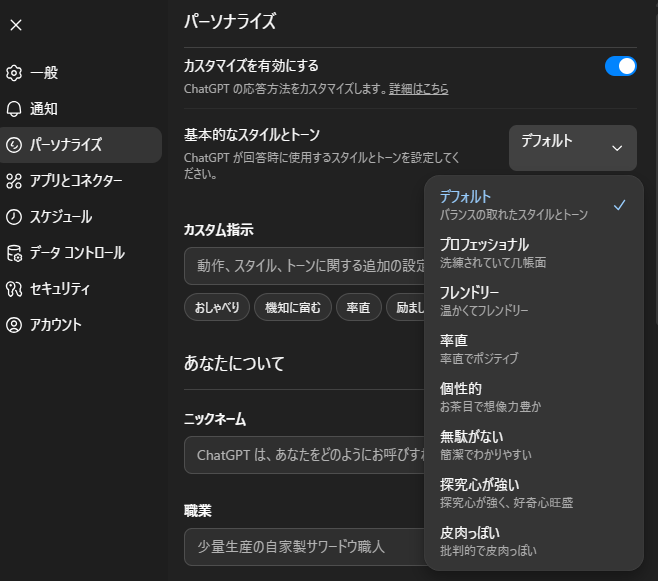Select 率直 option in style dropdown list
This screenshot has height=581, width=658.
[533, 349]
